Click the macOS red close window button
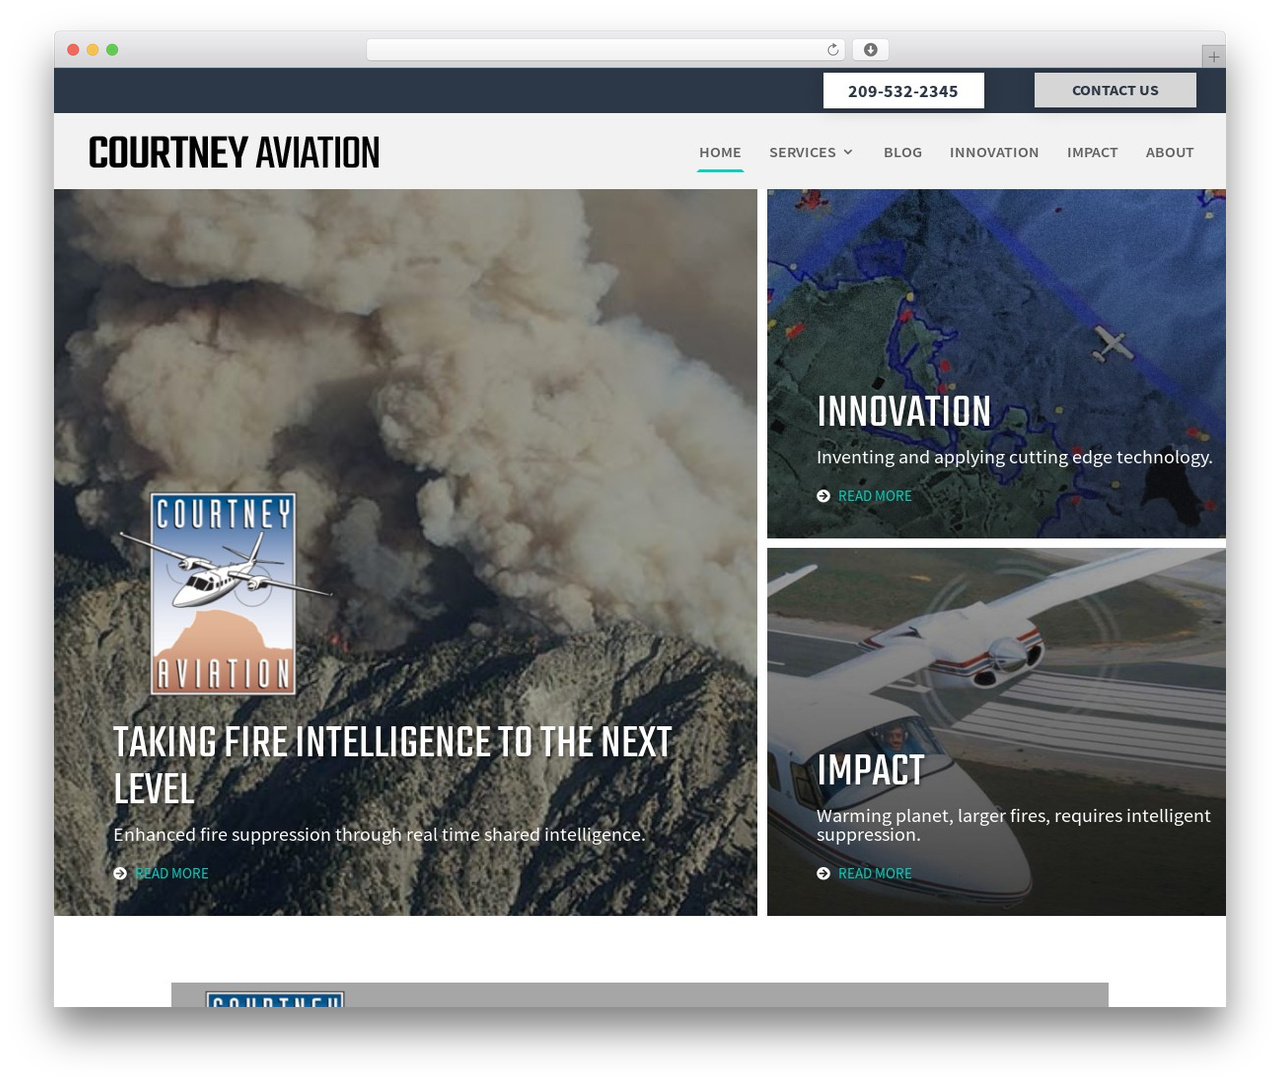Screen dimensions: 1280x1084 [73, 50]
